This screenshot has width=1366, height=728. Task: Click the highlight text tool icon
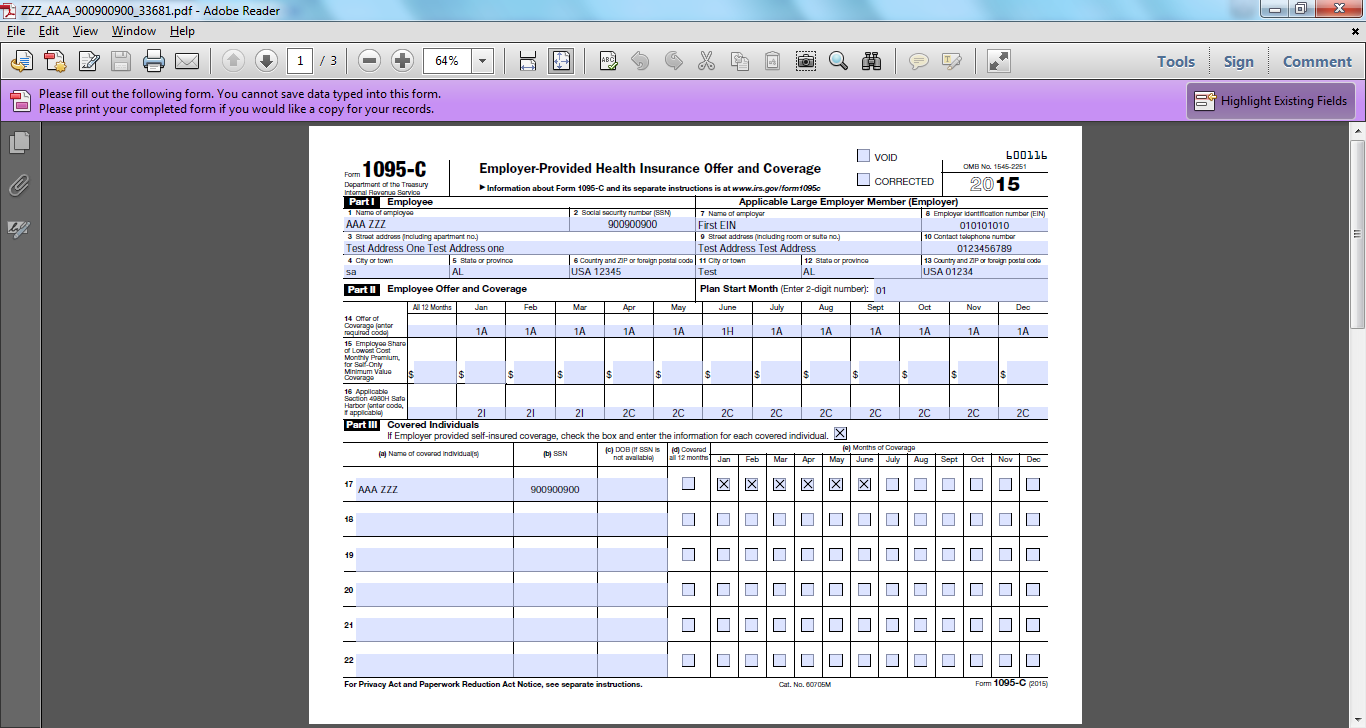(951, 61)
